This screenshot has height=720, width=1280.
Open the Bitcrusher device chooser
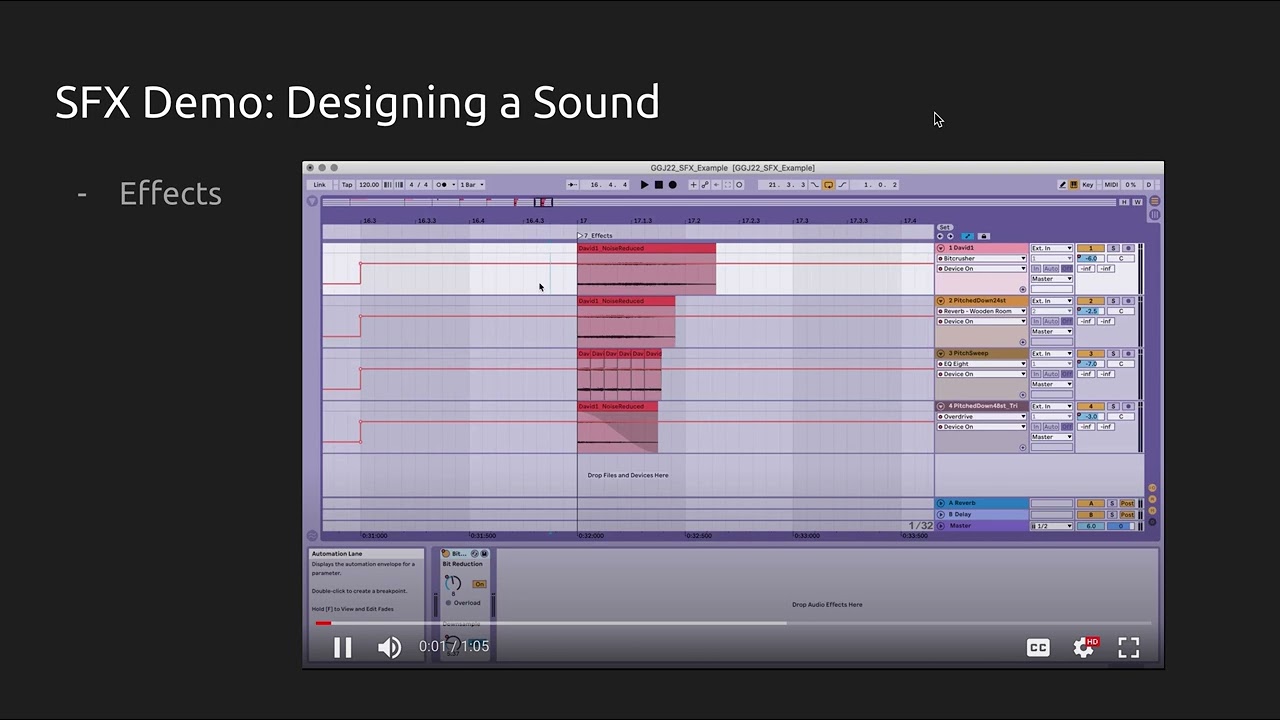(x=982, y=258)
